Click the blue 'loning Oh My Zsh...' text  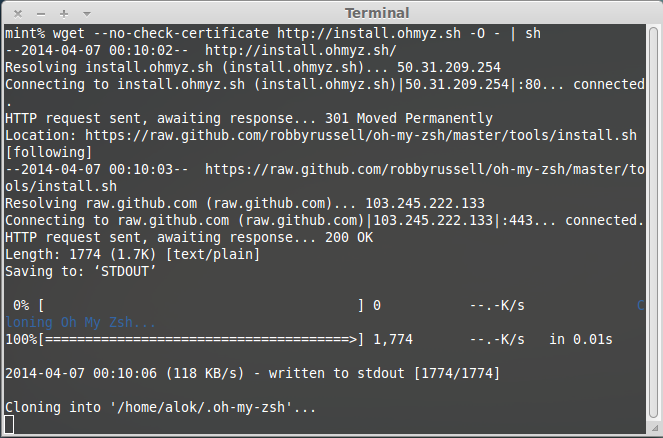(80, 322)
